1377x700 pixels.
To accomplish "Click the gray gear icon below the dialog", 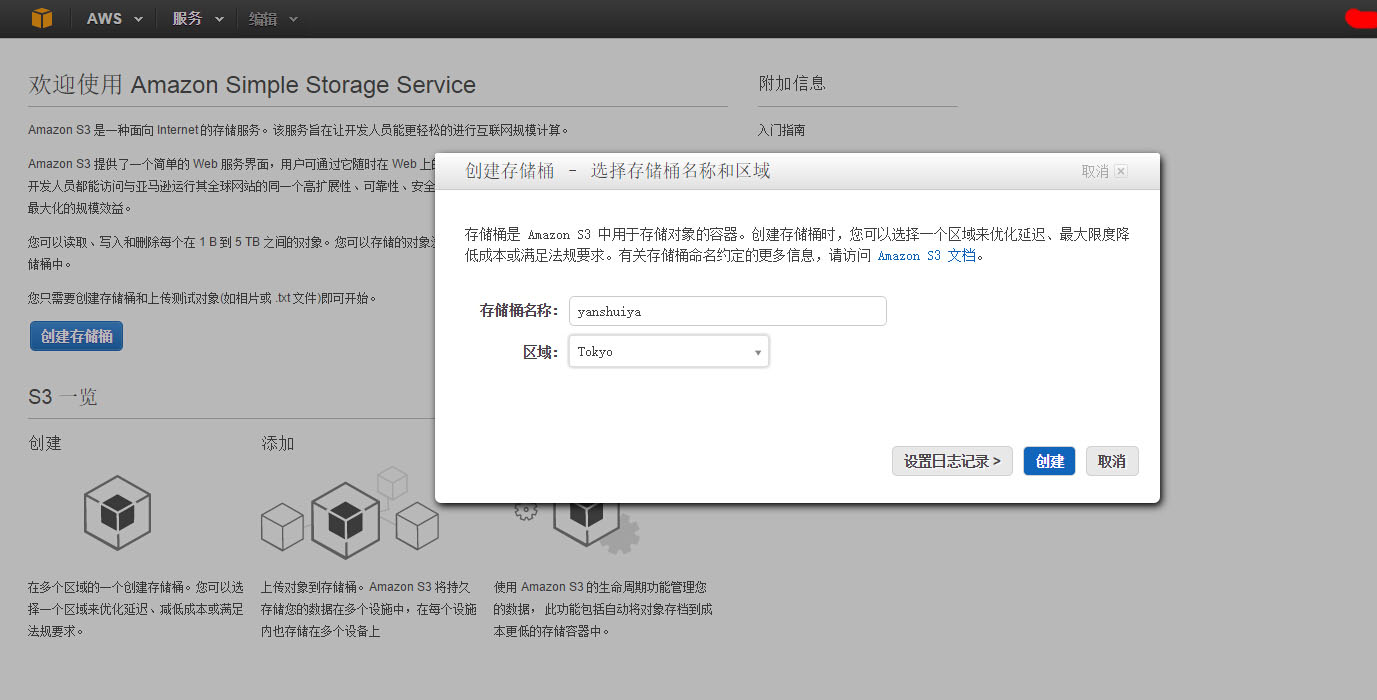I will 623,534.
